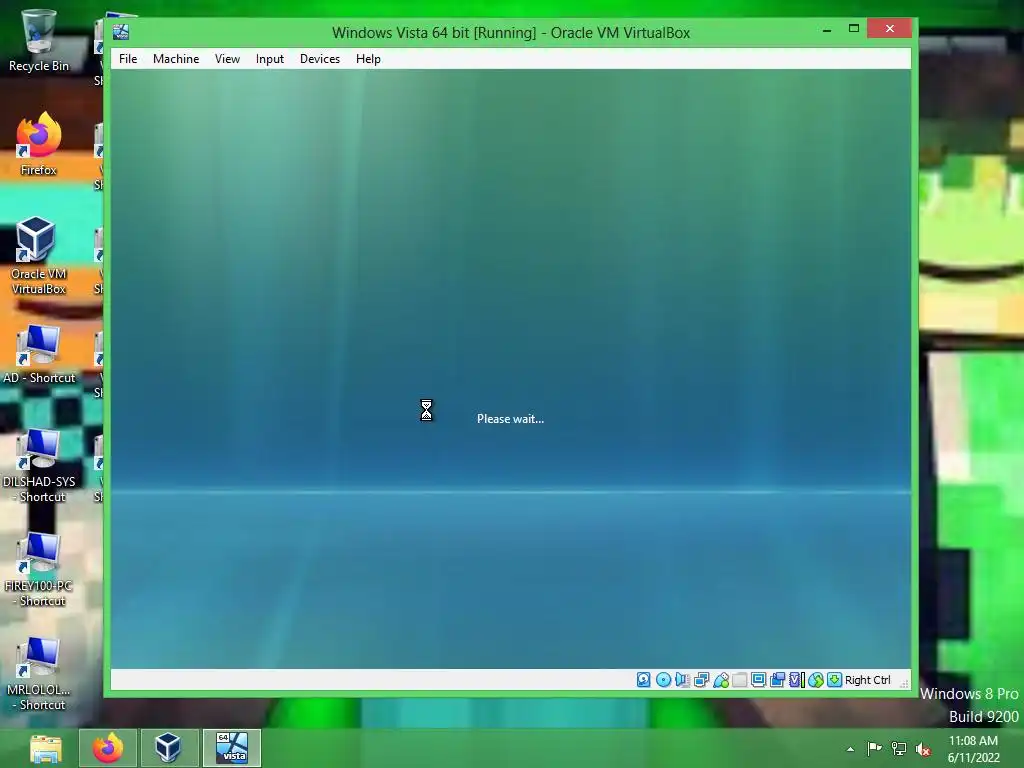The width and height of the screenshot is (1024, 768).
Task: Switch to VirtualBox Manager on taskbar
Action: (168, 748)
